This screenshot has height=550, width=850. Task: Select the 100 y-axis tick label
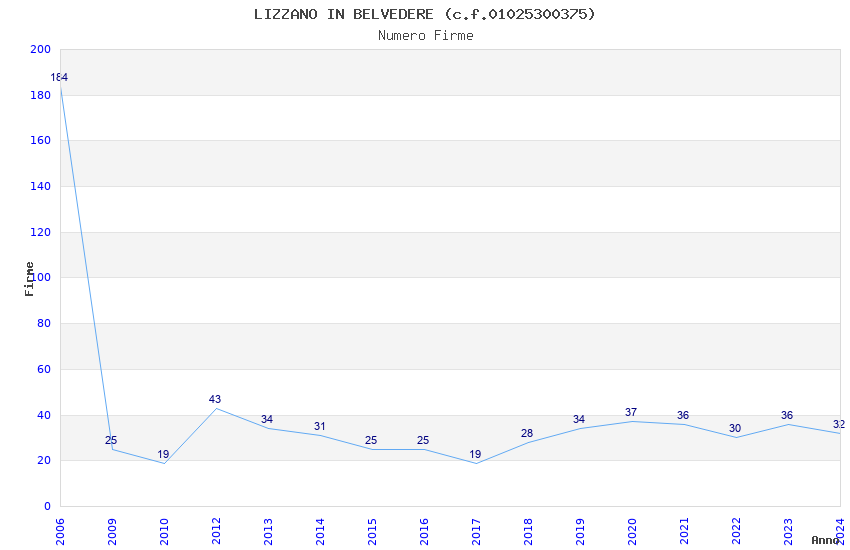click(40, 278)
